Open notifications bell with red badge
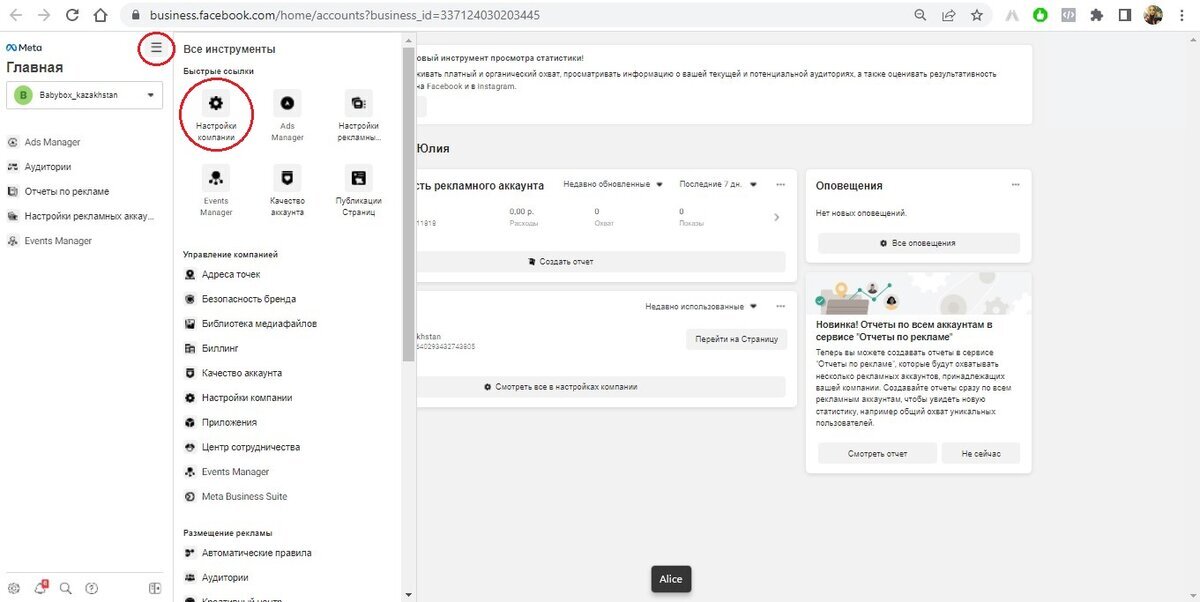This screenshot has width=1200, height=602. pos(40,588)
